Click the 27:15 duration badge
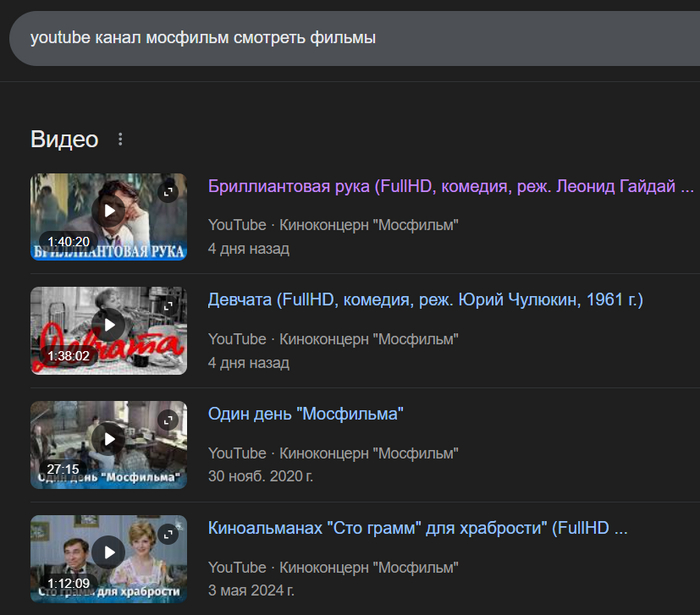This screenshot has height=615, width=700. (x=63, y=469)
